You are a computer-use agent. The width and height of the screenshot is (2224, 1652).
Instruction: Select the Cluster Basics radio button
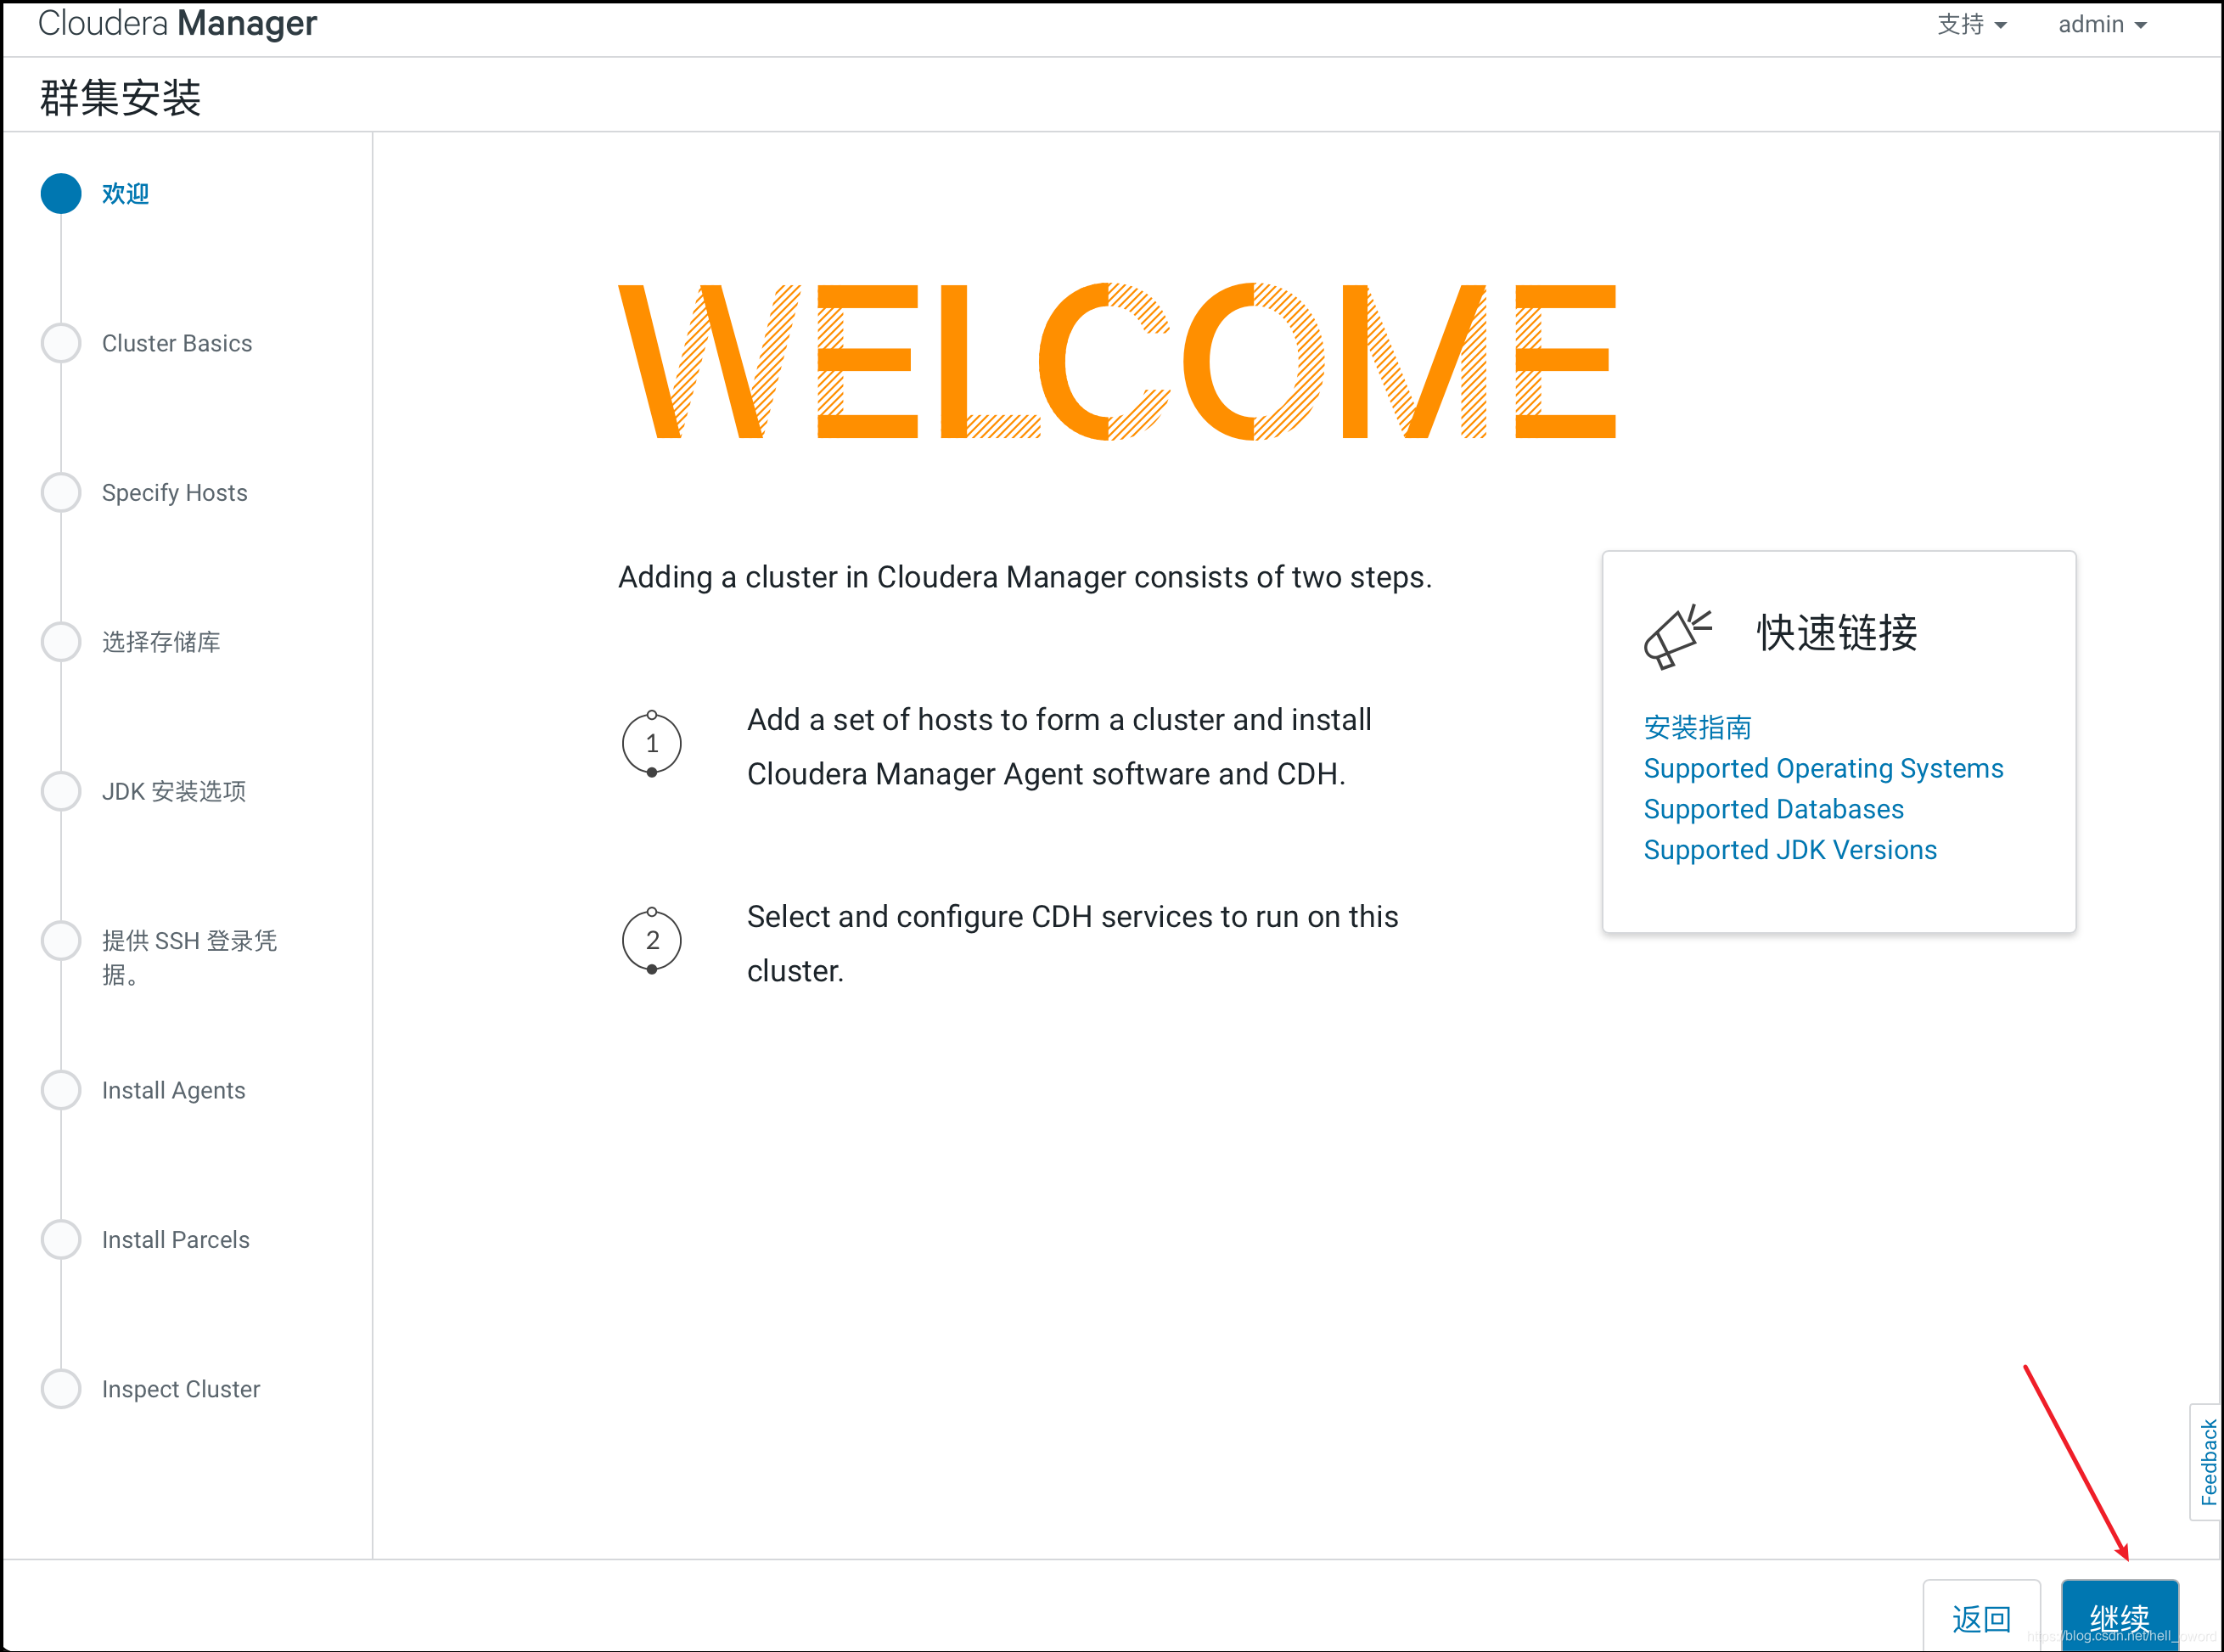(61, 342)
